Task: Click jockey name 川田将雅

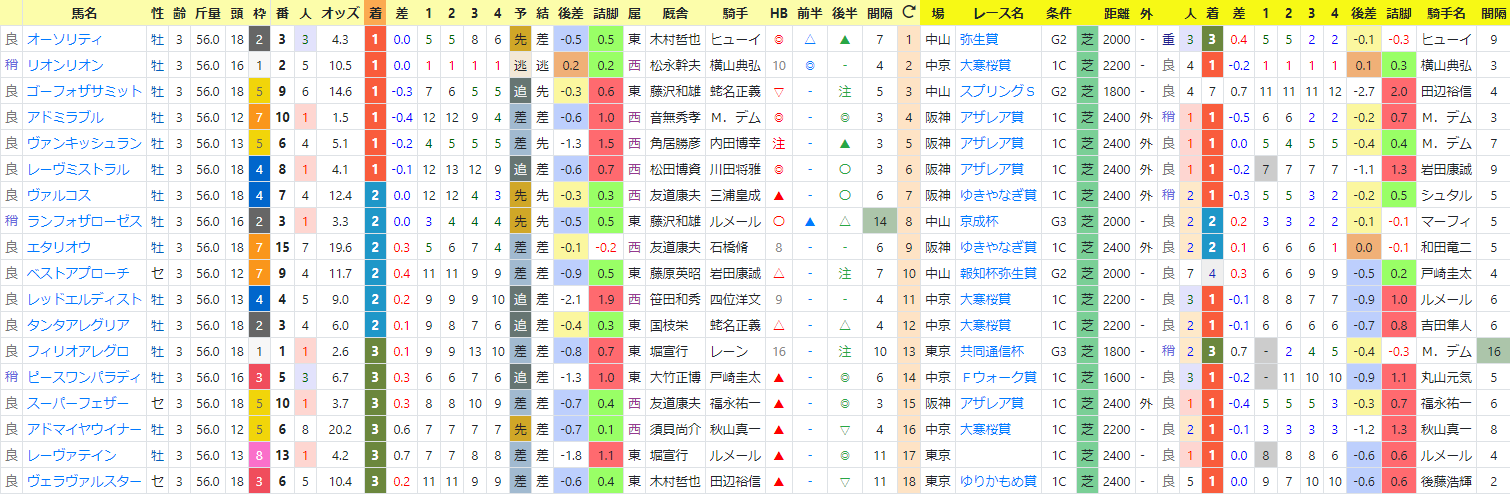Action: tap(735, 169)
